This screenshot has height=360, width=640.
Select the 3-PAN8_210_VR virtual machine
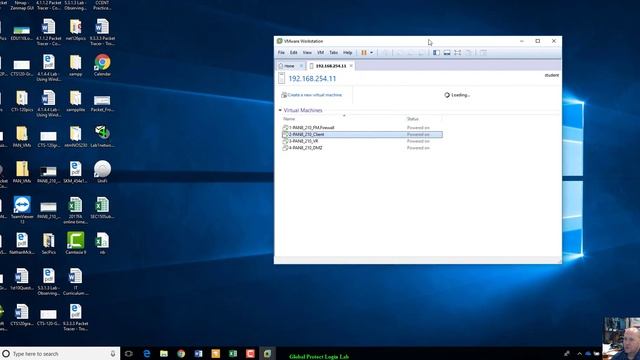[300, 141]
